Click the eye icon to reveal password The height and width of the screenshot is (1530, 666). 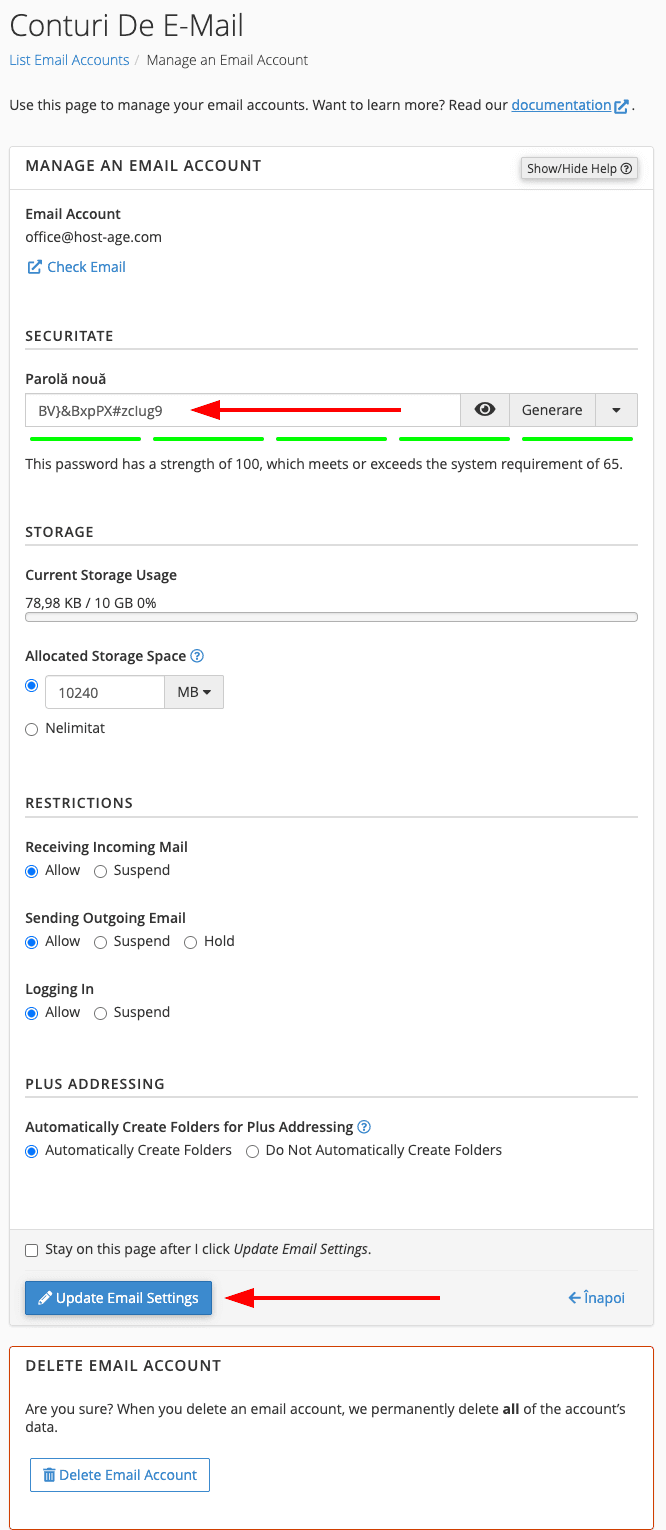[485, 410]
